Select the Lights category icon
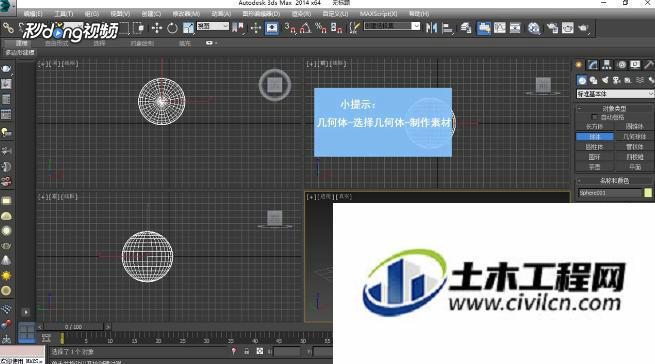 (605, 80)
